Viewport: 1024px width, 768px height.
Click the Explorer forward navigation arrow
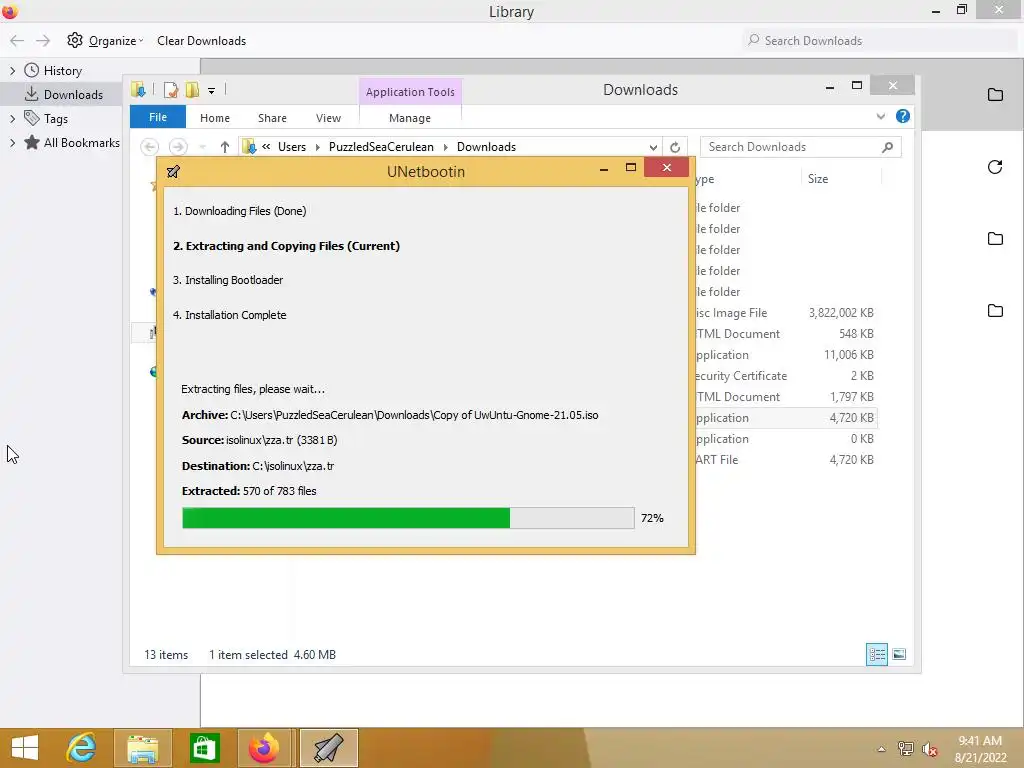(178, 147)
